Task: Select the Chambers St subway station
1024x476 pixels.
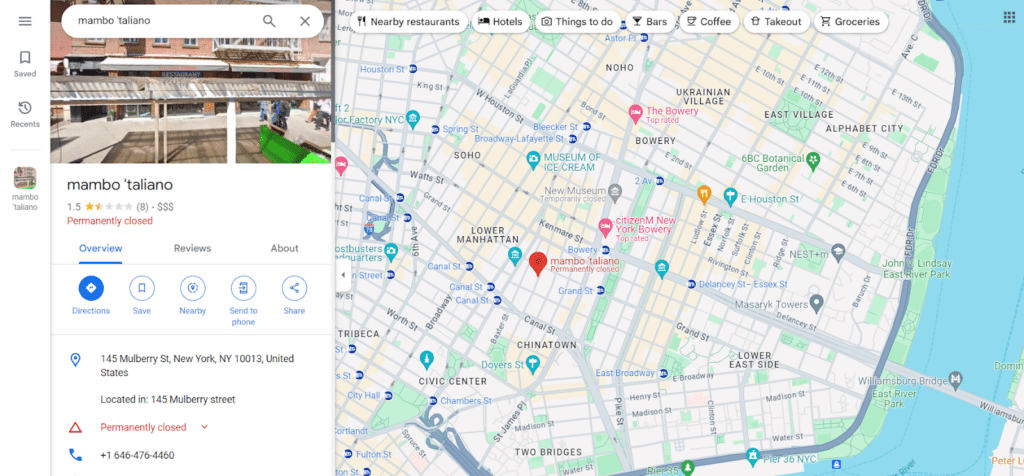Action: coord(432,400)
